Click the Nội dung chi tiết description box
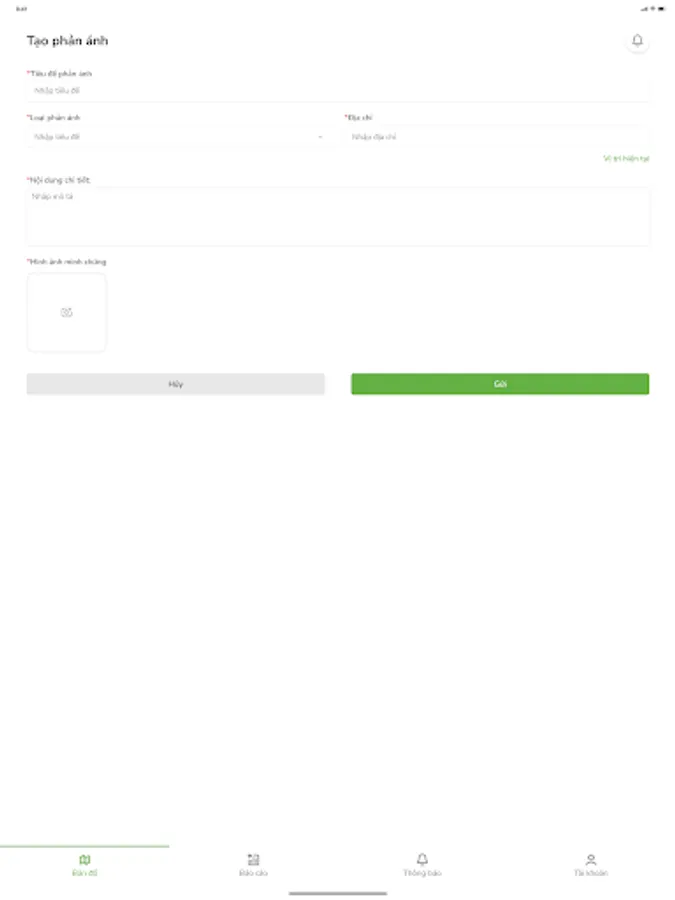Viewport: 675px width, 900px height. 337,215
